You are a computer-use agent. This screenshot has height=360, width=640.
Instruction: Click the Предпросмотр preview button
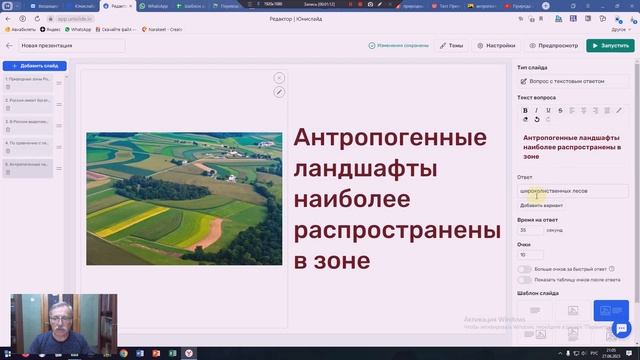pos(554,46)
